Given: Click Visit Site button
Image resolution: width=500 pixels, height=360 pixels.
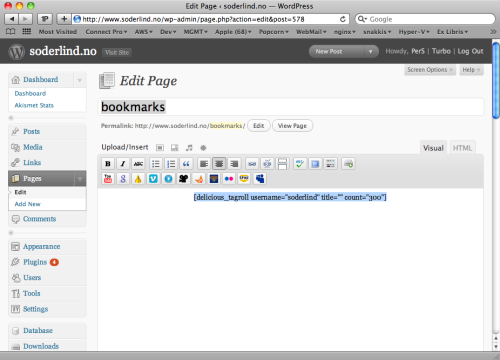Looking at the screenshot, I should pyautogui.click(x=117, y=52).
